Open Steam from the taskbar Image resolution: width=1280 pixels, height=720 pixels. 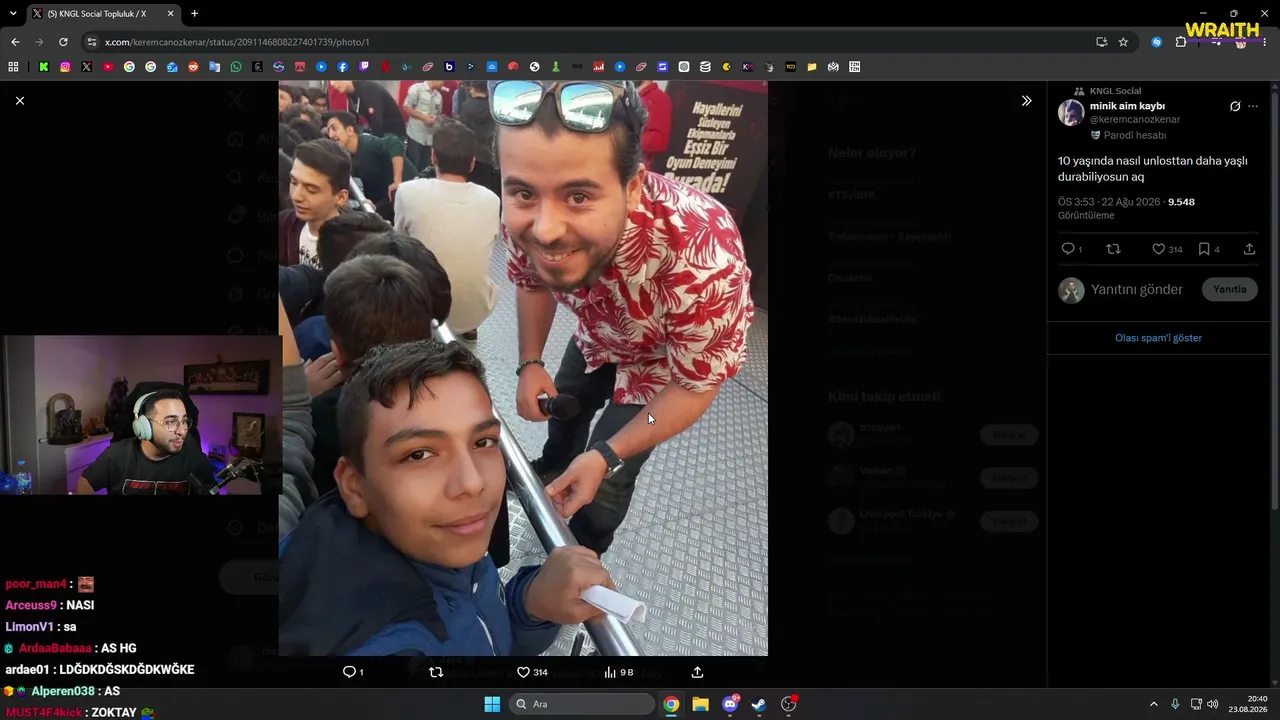pyautogui.click(x=759, y=704)
